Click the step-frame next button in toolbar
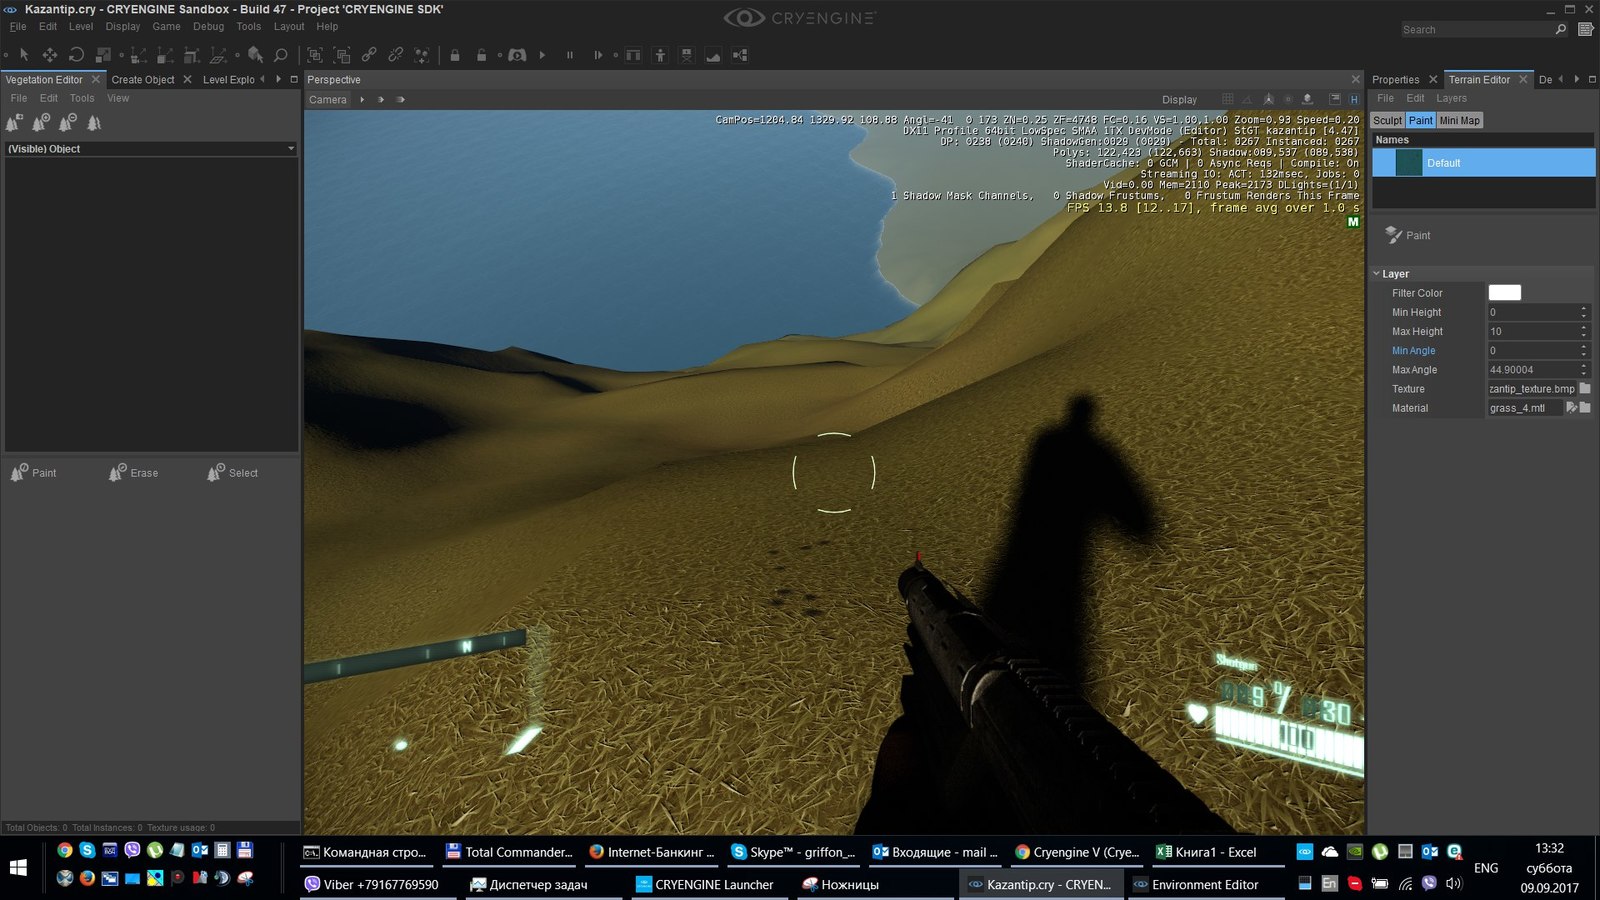 [598, 55]
